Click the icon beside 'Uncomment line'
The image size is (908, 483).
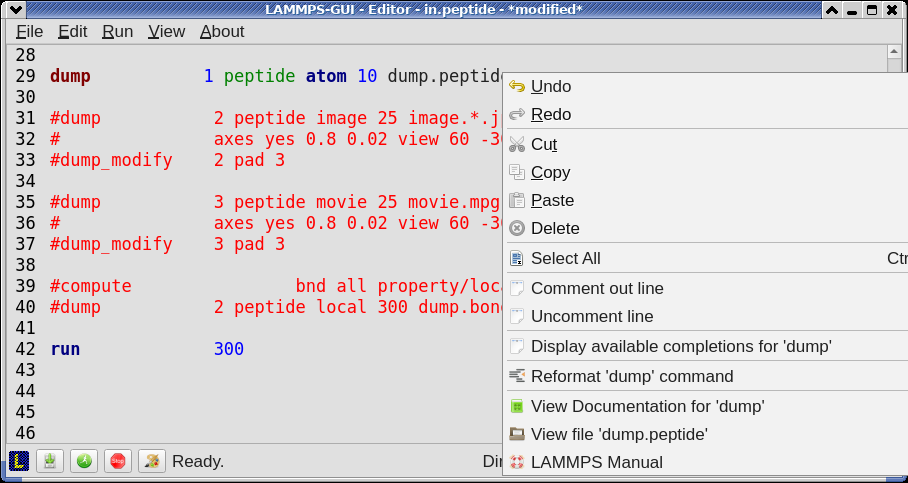click(x=517, y=316)
